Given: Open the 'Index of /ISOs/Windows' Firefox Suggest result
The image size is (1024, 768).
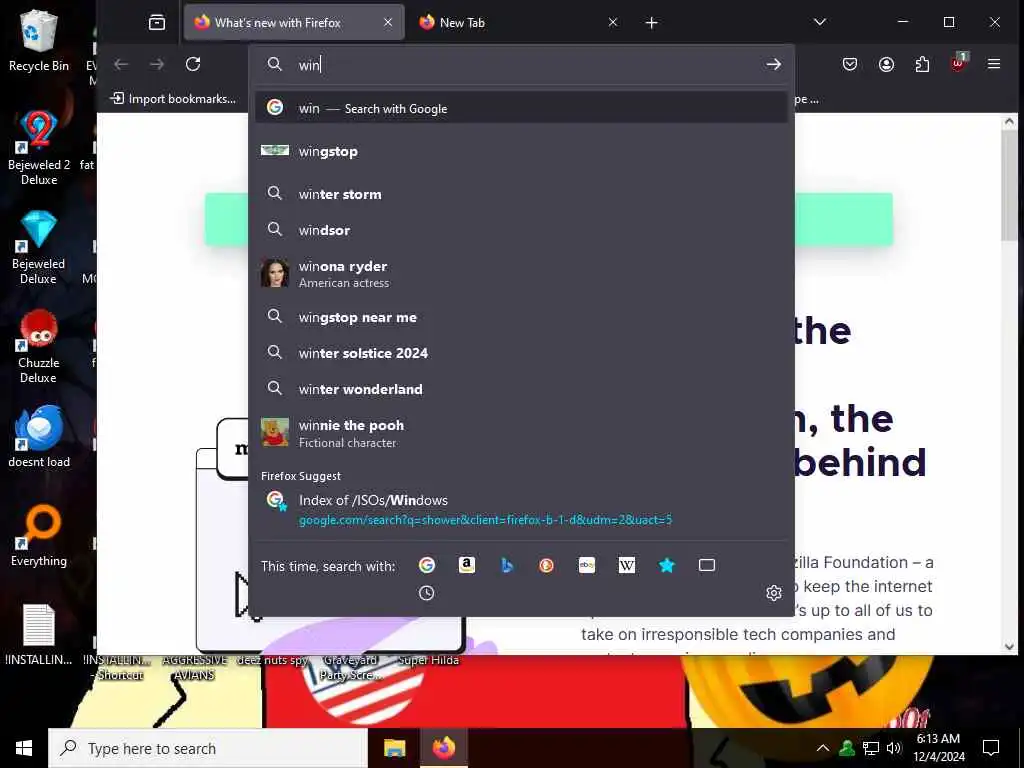Looking at the screenshot, I should tap(521, 509).
